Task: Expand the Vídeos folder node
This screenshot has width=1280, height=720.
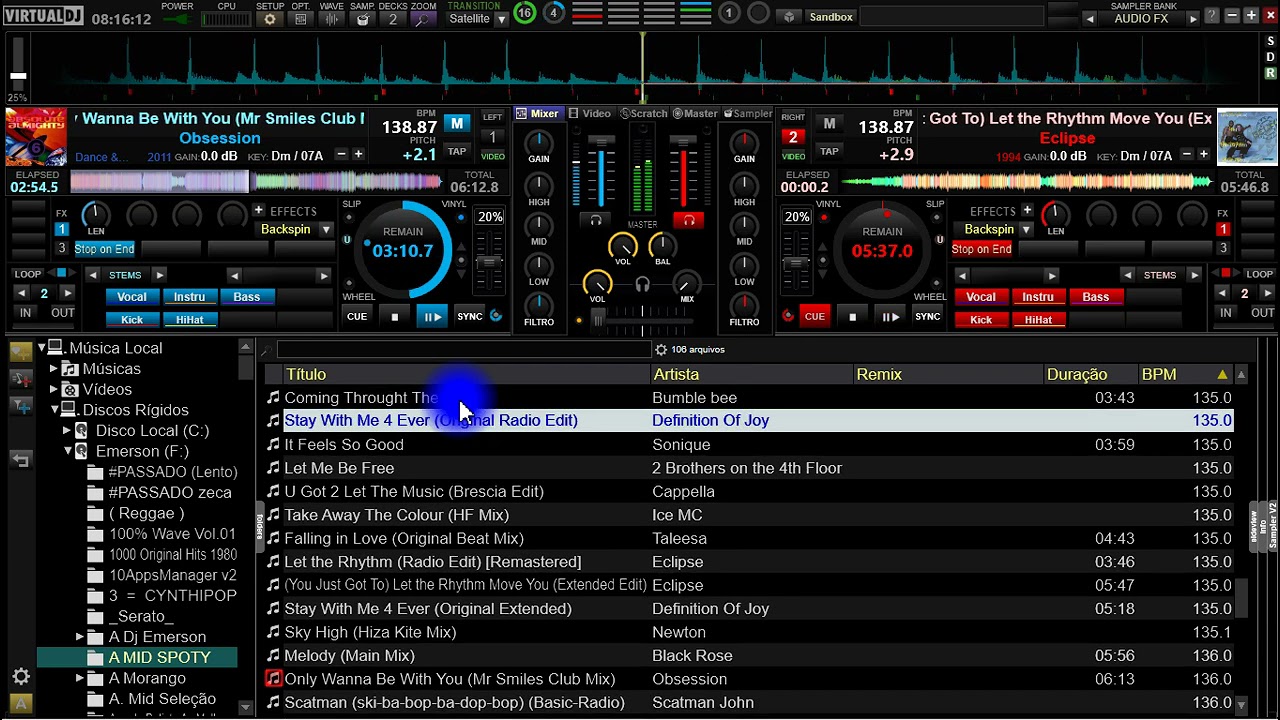Action: 54,390
